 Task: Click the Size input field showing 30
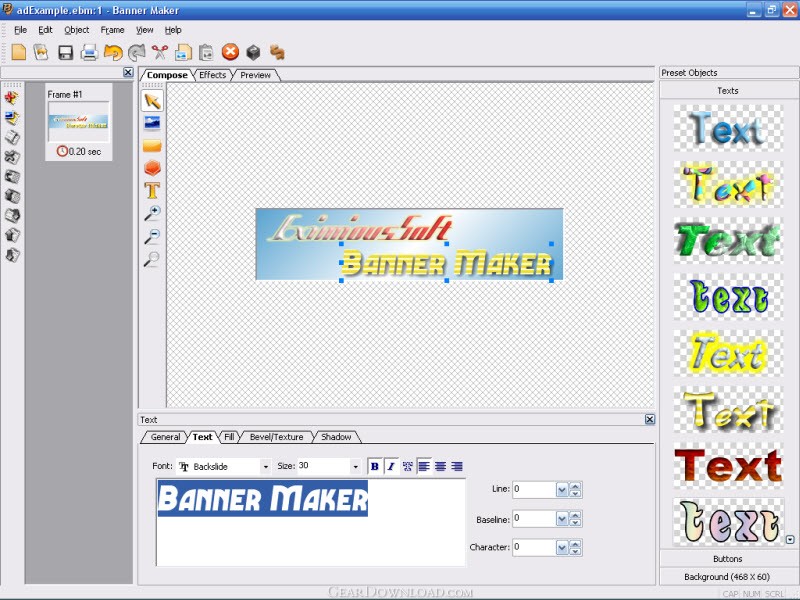(323, 466)
